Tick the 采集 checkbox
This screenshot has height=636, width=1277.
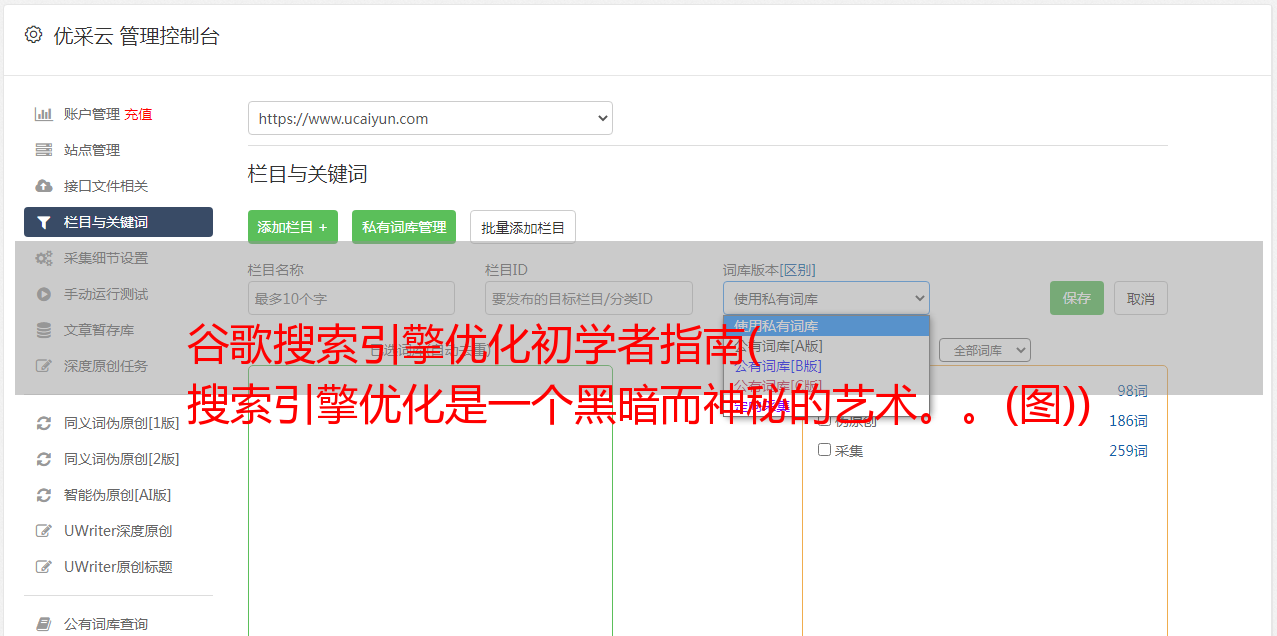pyautogui.click(x=825, y=450)
